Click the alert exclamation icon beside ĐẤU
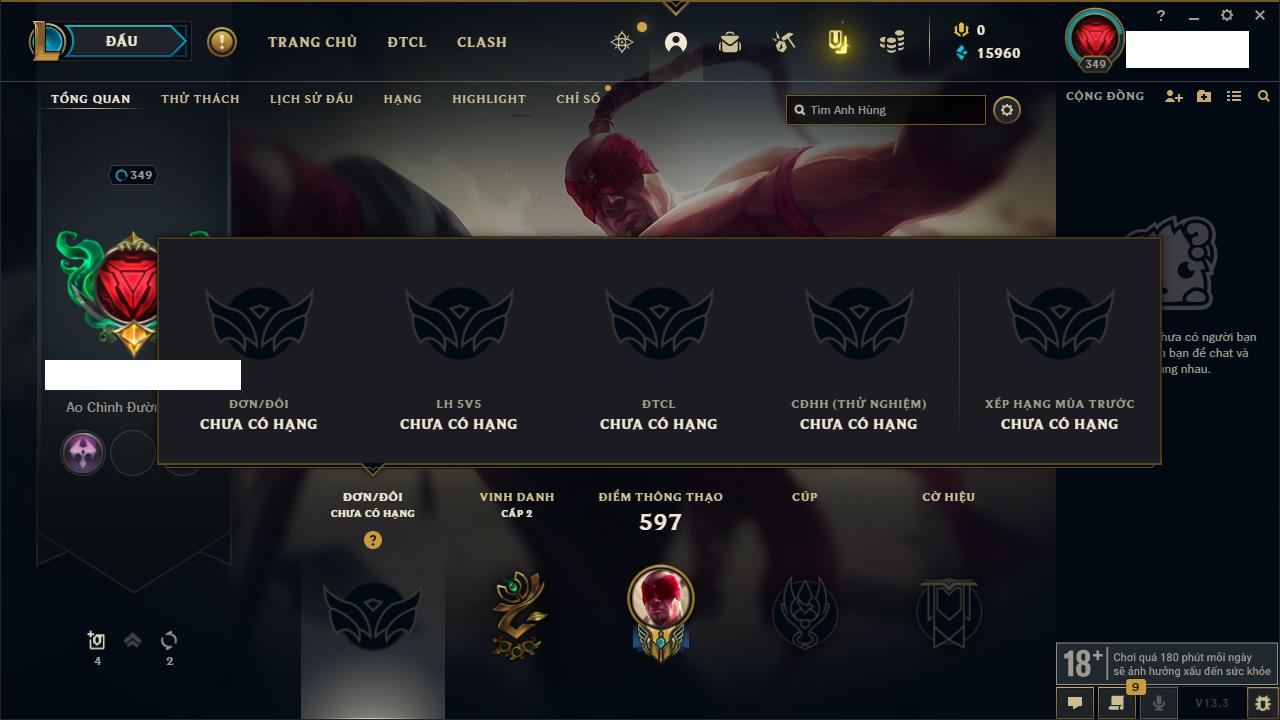Image resolution: width=1280 pixels, height=720 pixels. pos(222,42)
